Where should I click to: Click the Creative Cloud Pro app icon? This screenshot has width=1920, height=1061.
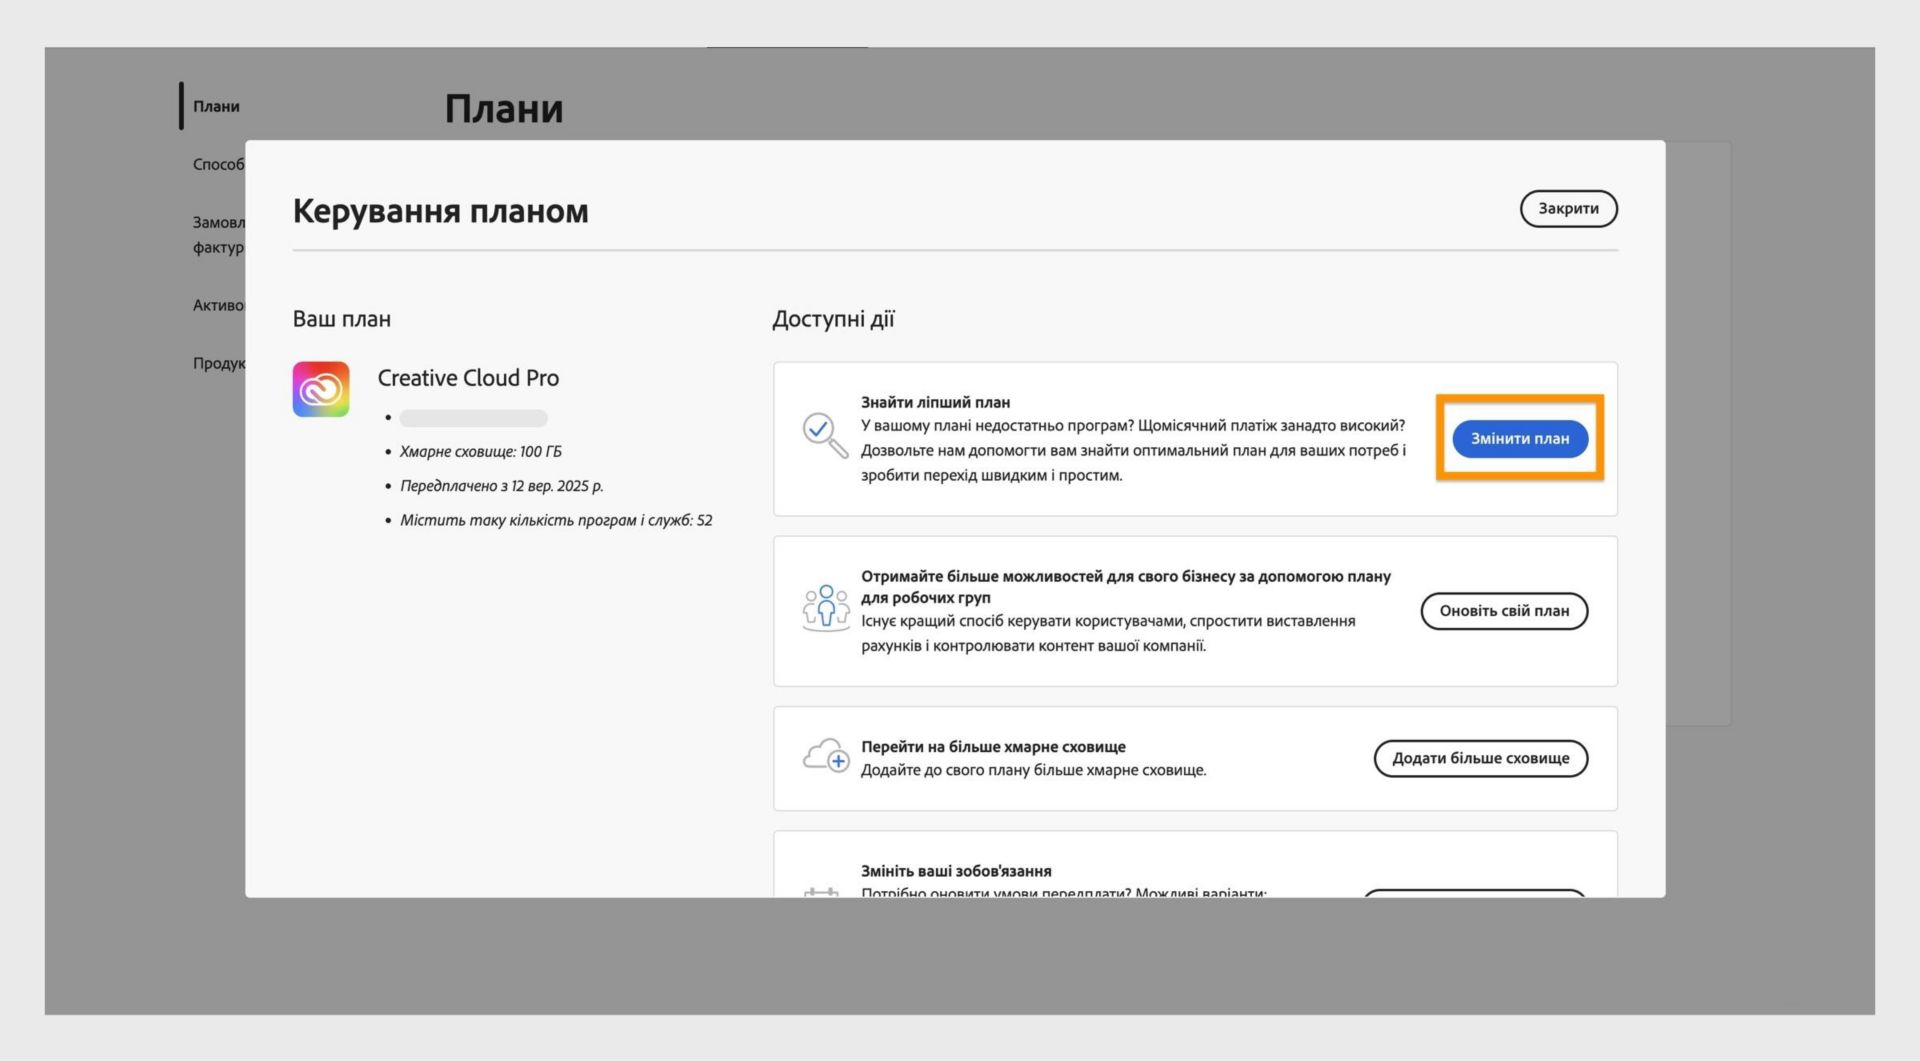coord(321,389)
